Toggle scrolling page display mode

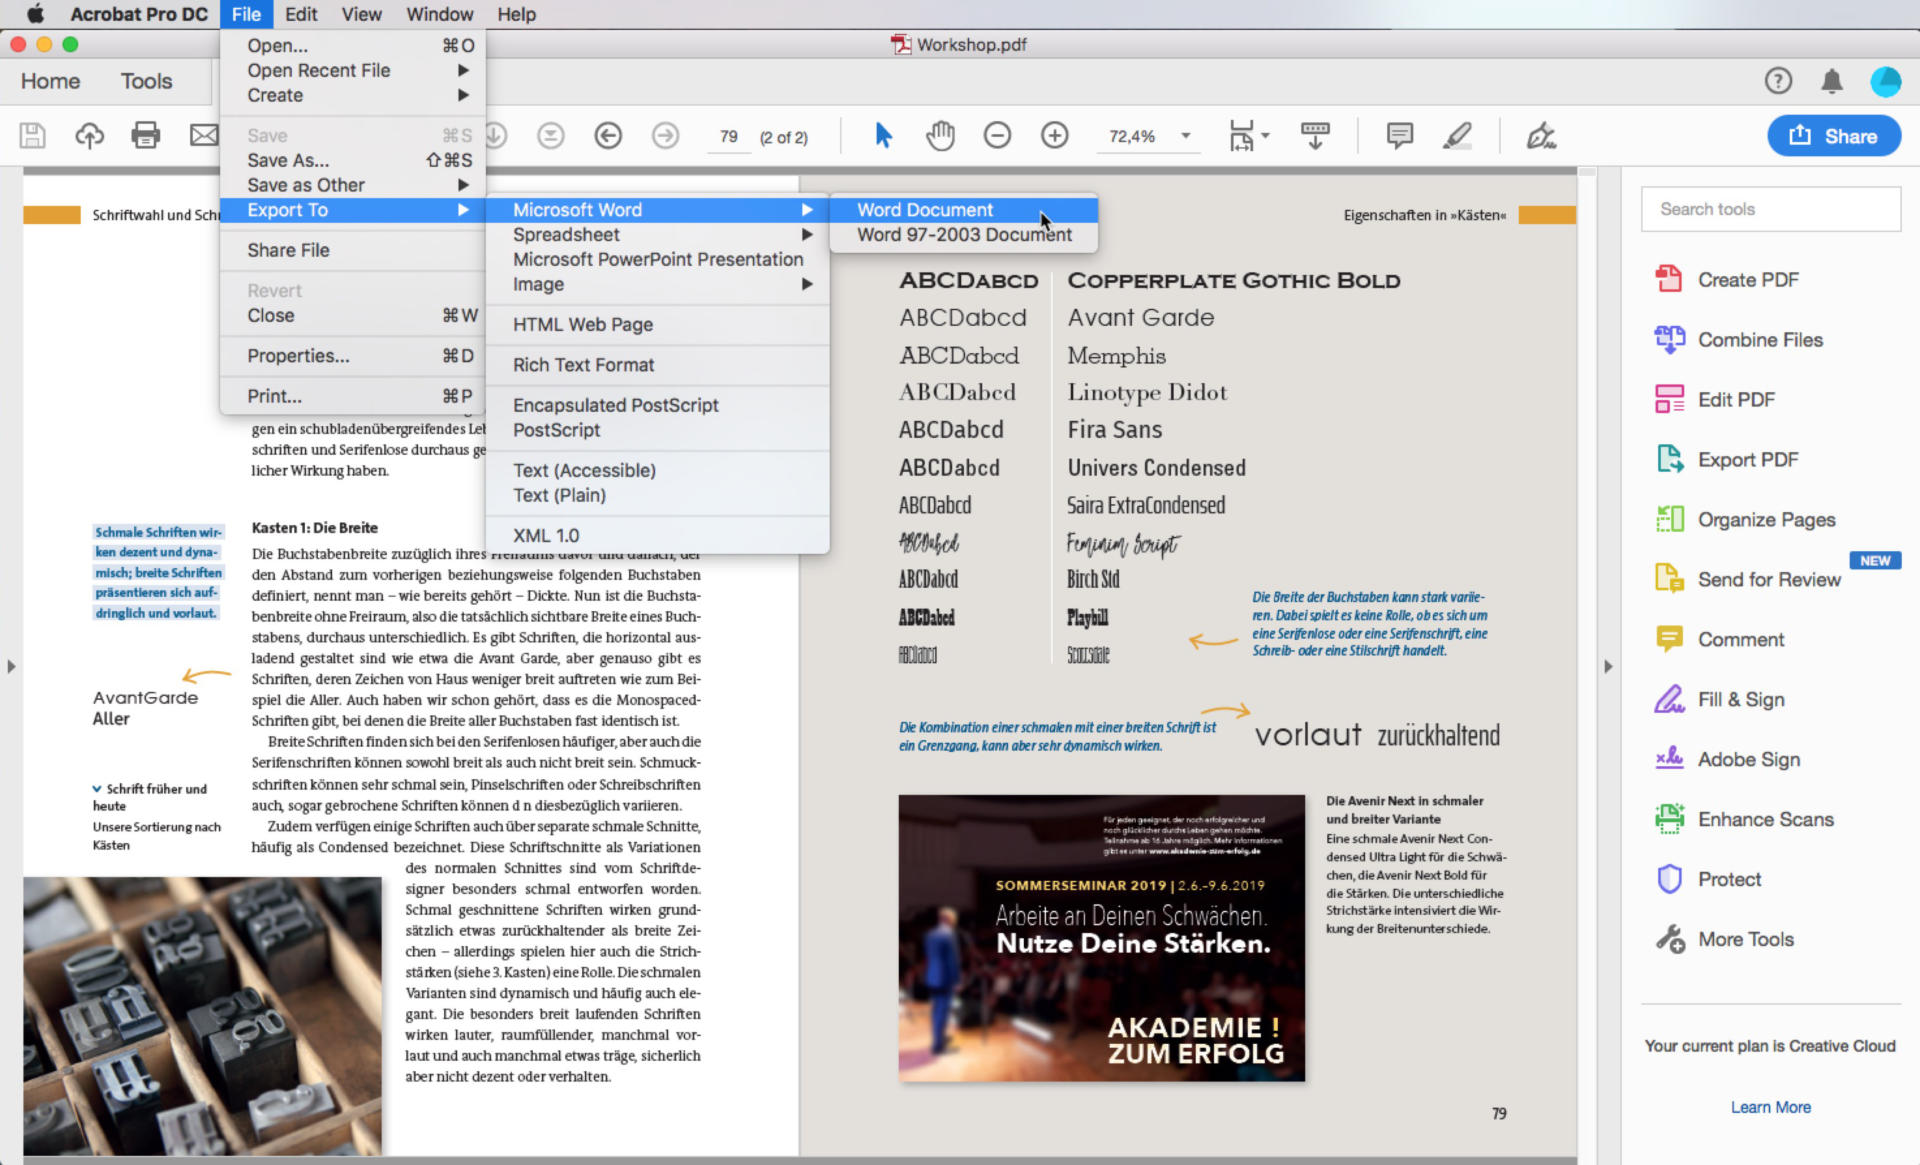tap(1313, 135)
